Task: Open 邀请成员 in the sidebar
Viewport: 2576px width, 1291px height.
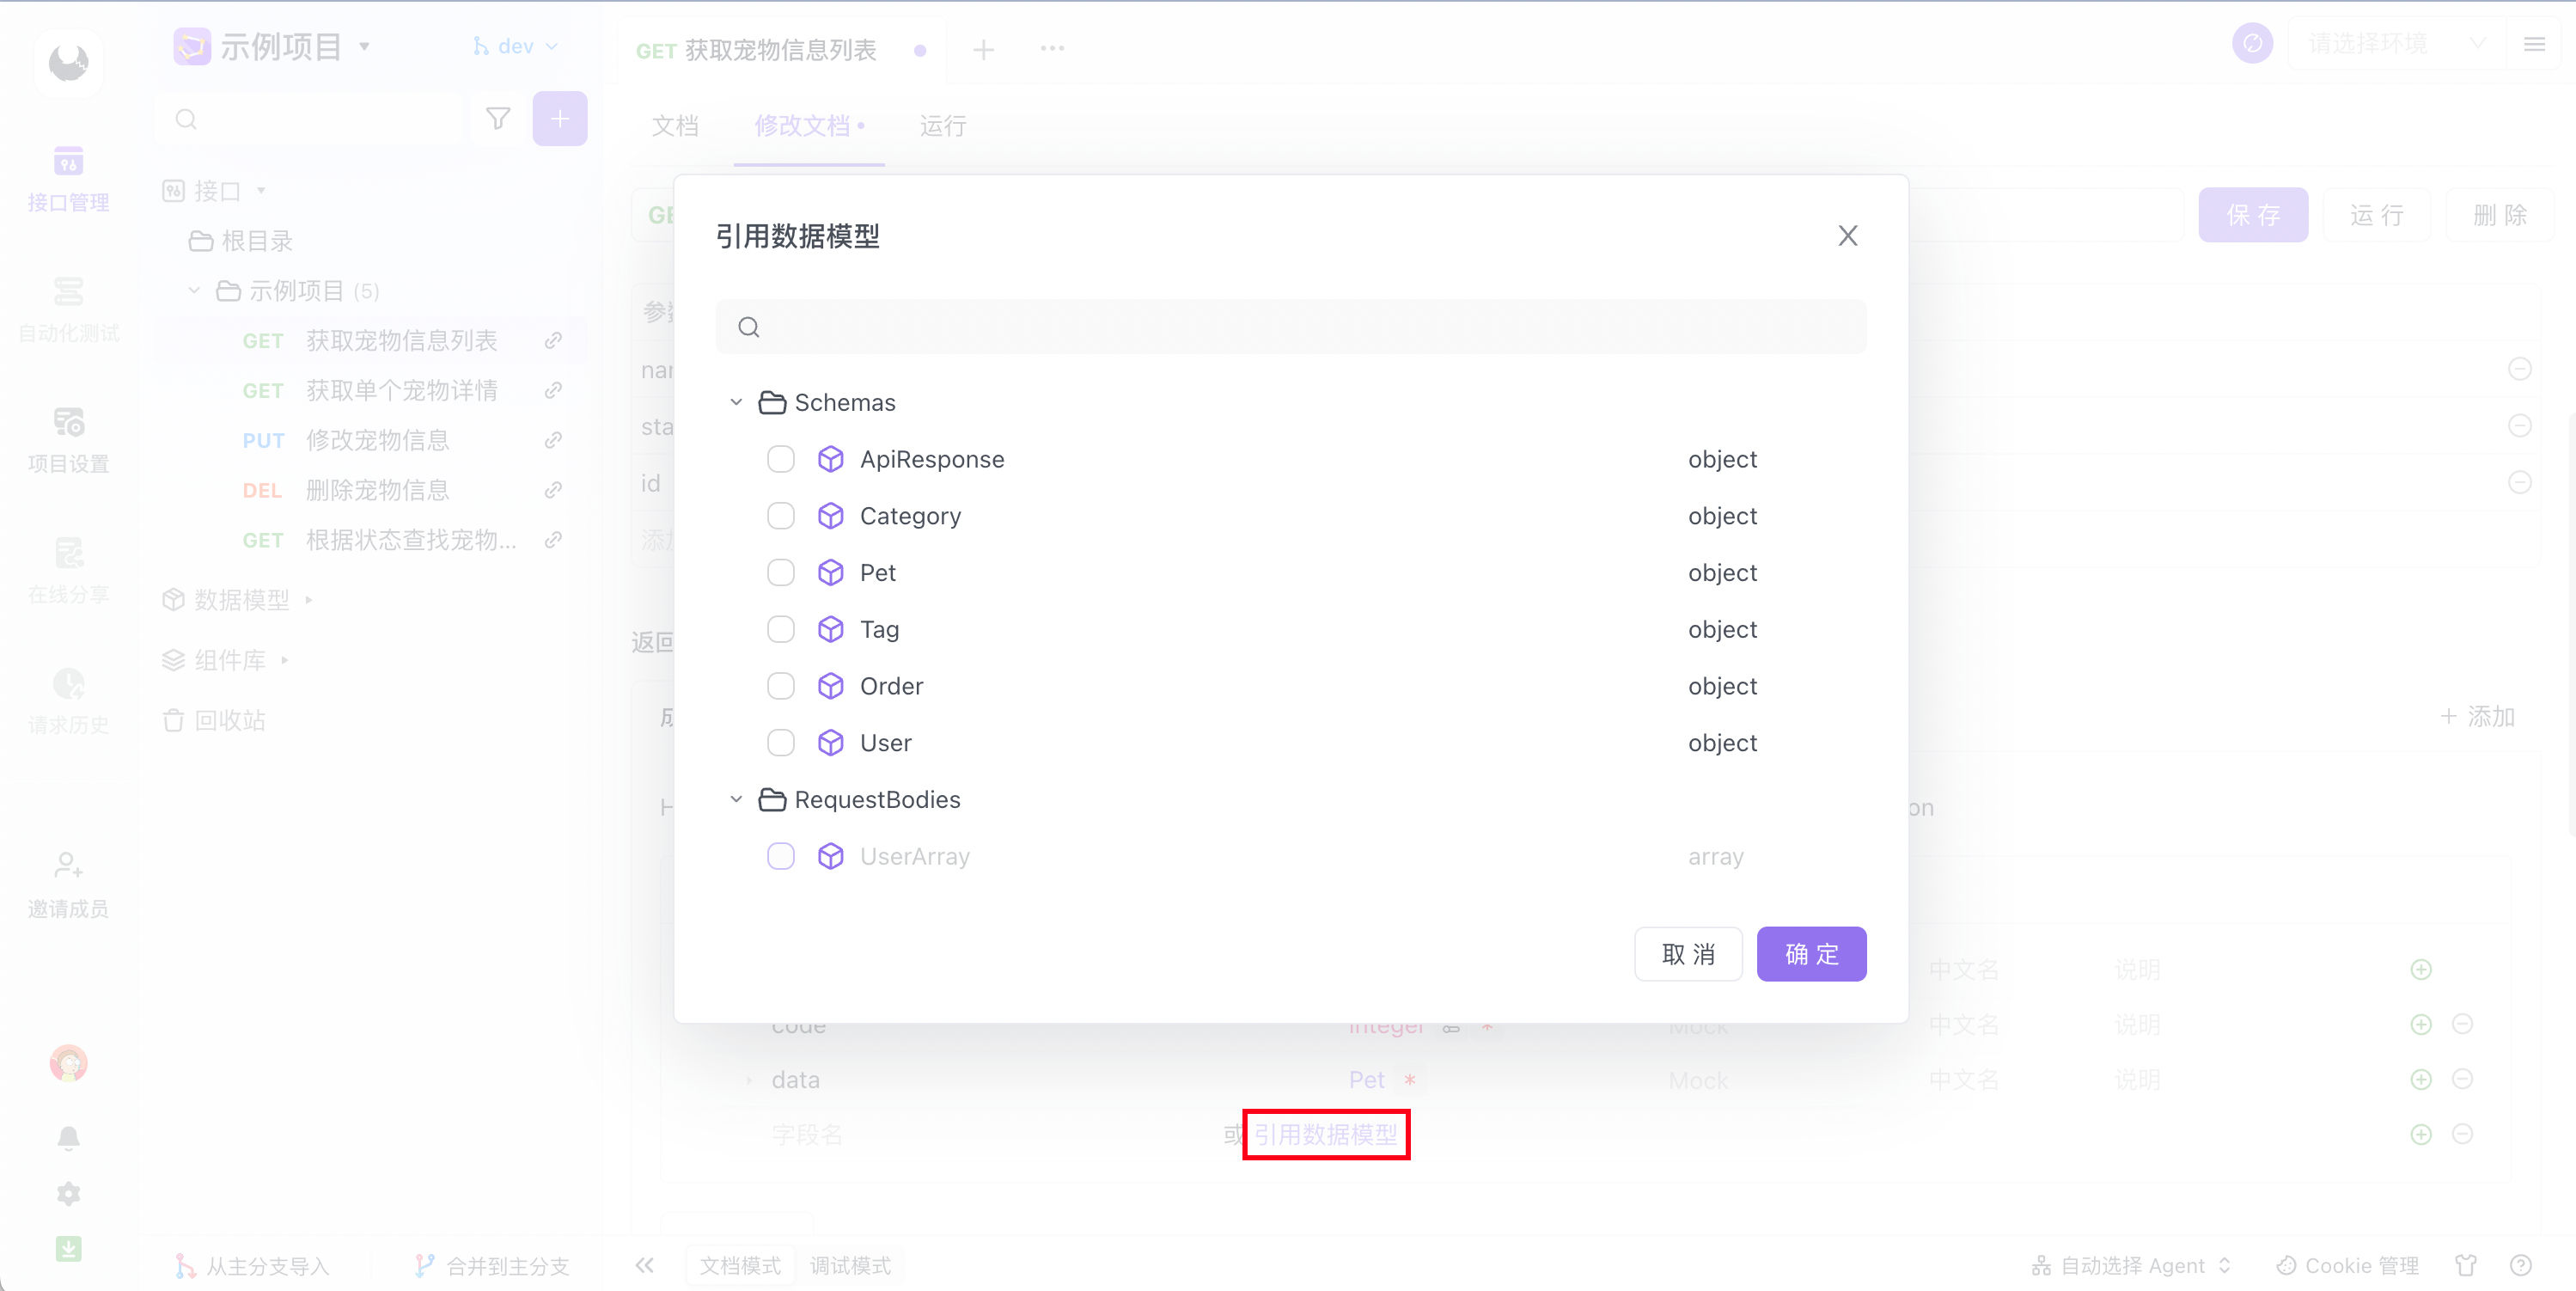Action: tap(68, 885)
